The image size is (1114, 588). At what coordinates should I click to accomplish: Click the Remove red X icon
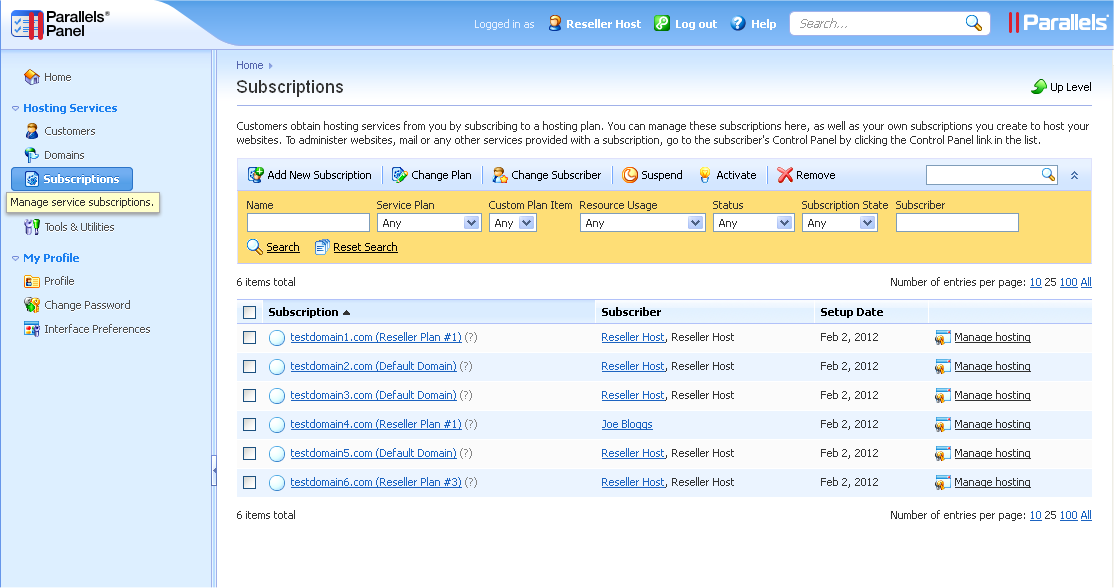pos(785,175)
